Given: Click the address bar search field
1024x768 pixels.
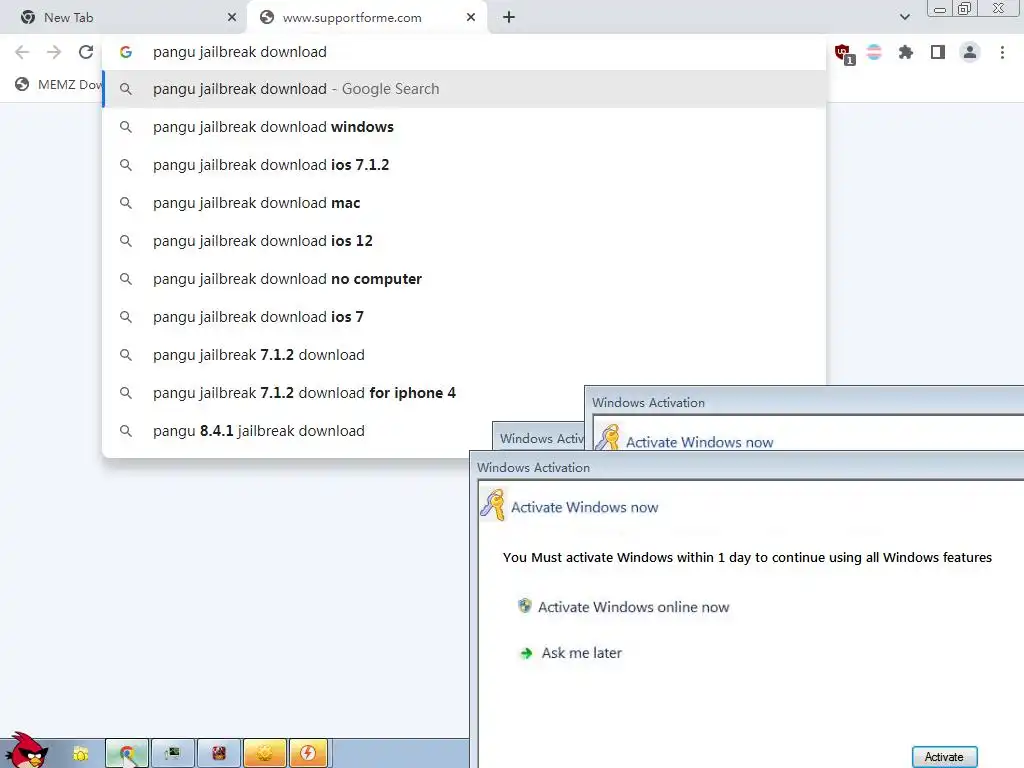Looking at the screenshot, I should pos(464,52).
